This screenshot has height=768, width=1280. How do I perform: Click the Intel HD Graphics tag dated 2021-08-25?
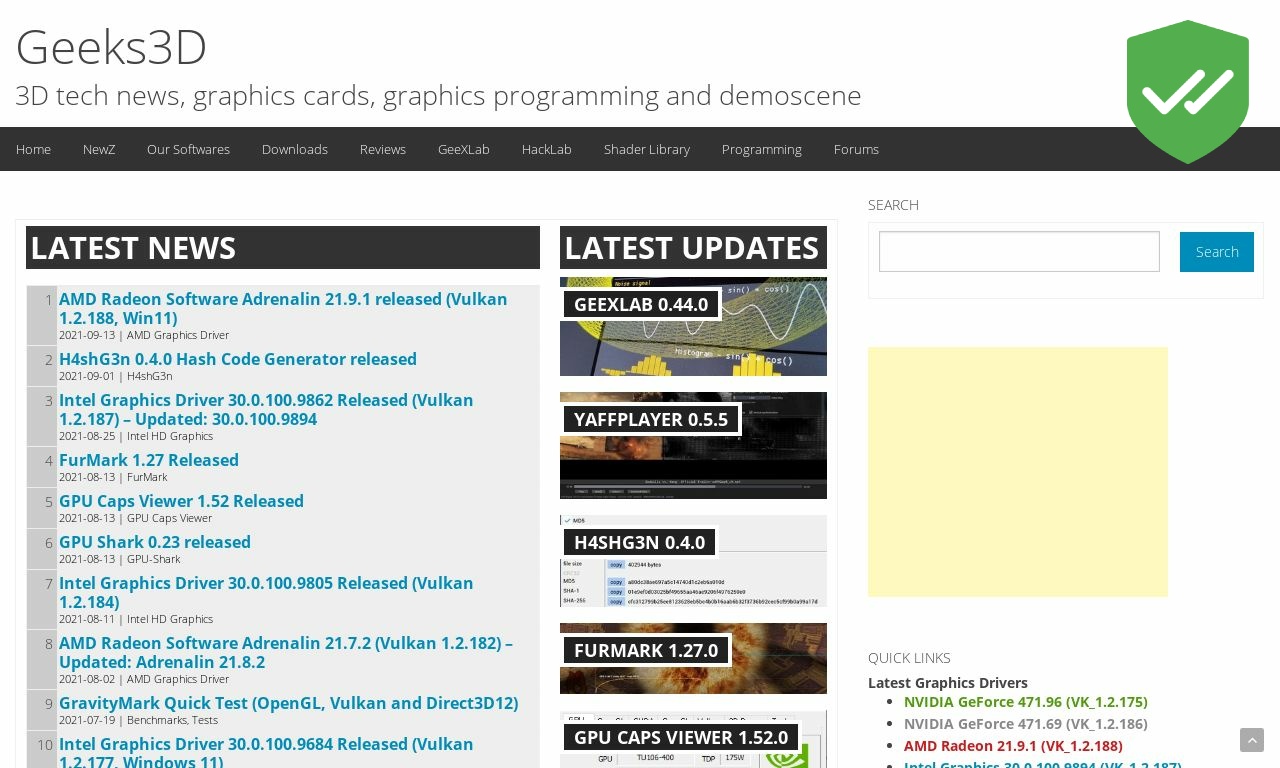[170, 436]
